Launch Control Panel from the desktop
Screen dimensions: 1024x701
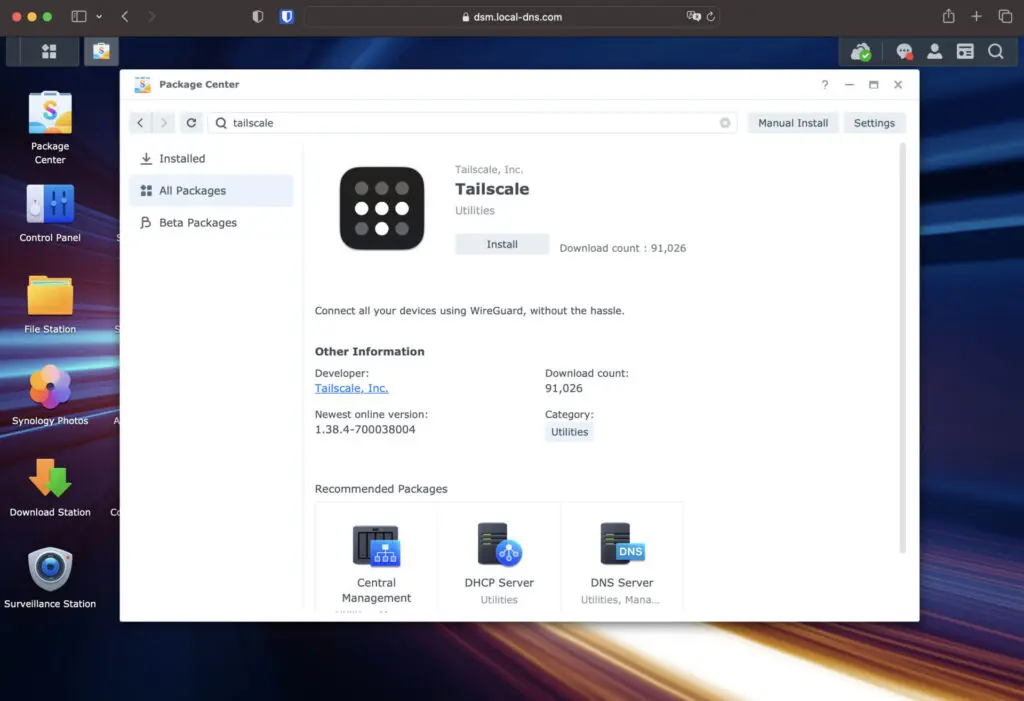(x=50, y=214)
